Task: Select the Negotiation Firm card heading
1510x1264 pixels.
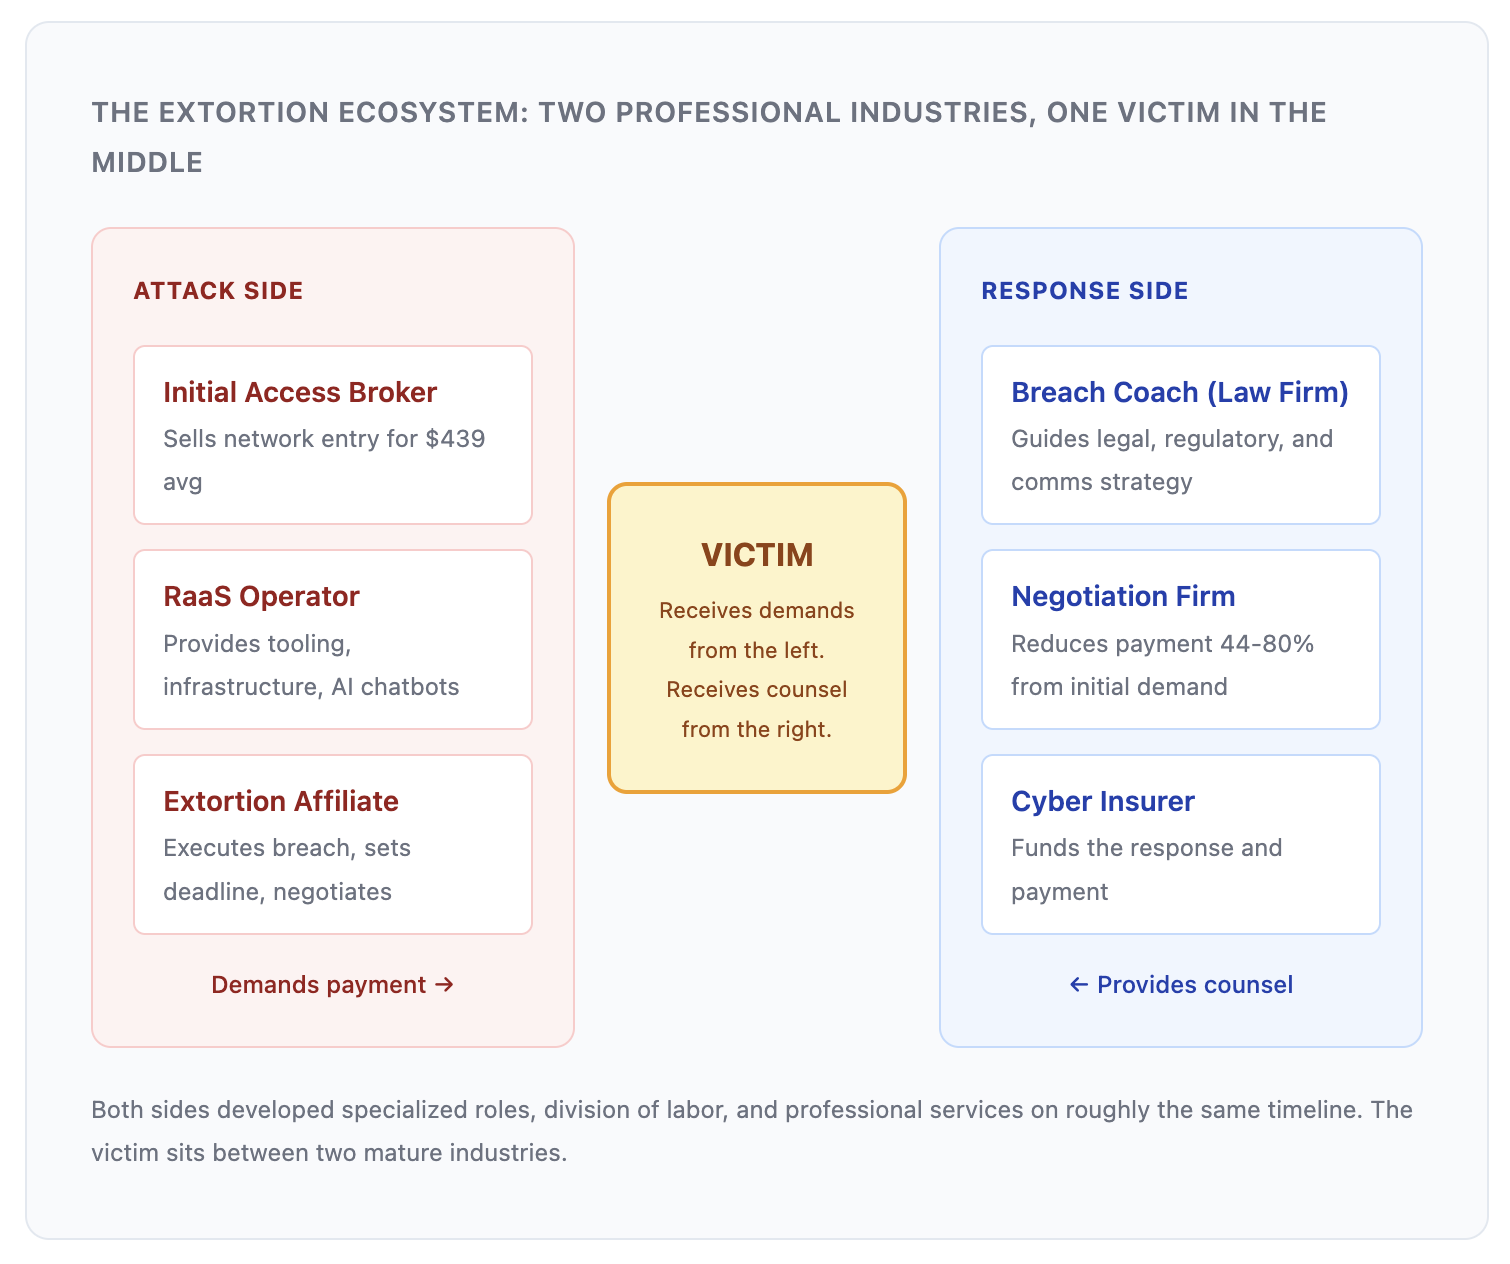Action: click(1123, 596)
